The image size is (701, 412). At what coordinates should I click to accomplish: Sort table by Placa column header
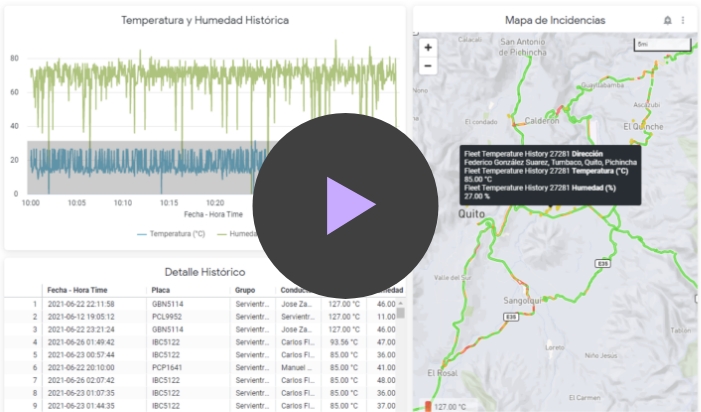click(161, 290)
